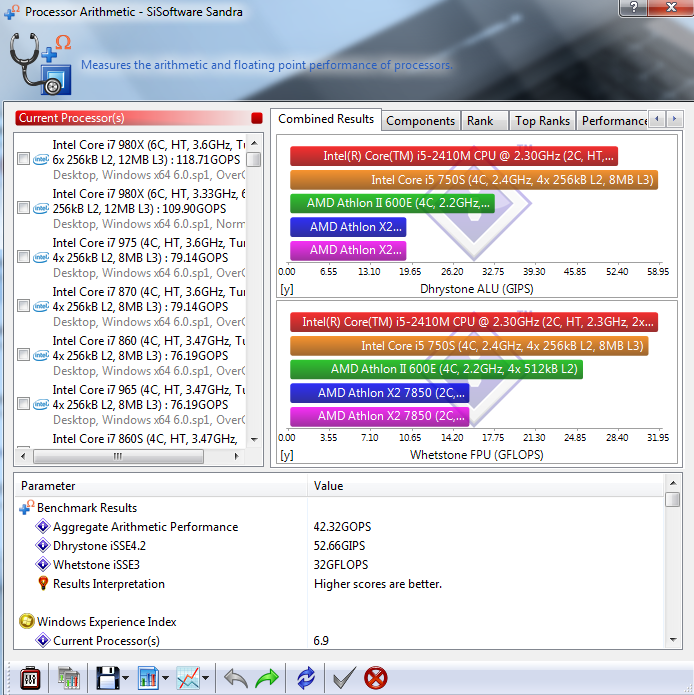Click [y] axis toggle under Dhrystone chart
The image size is (694, 695).
(287, 289)
